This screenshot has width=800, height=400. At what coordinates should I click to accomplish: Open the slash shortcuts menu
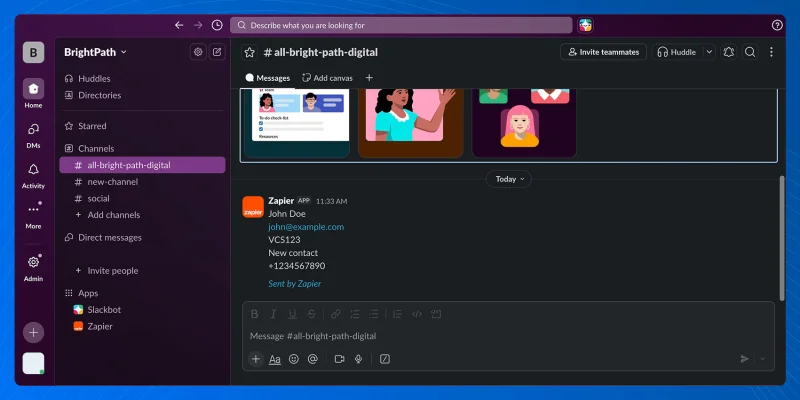385,359
